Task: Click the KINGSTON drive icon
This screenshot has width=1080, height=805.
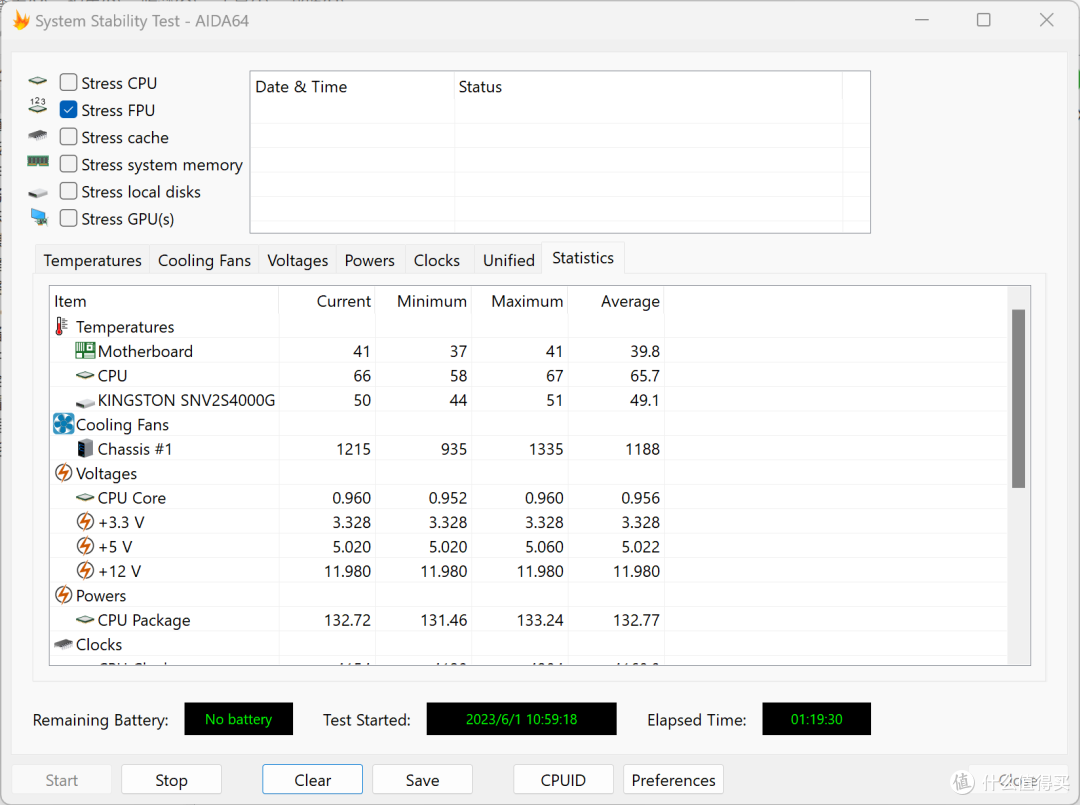Action: pyautogui.click(x=85, y=402)
